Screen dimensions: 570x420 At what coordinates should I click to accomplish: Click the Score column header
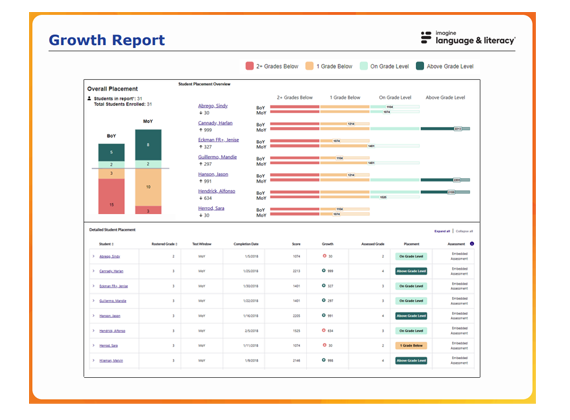click(296, 244)
